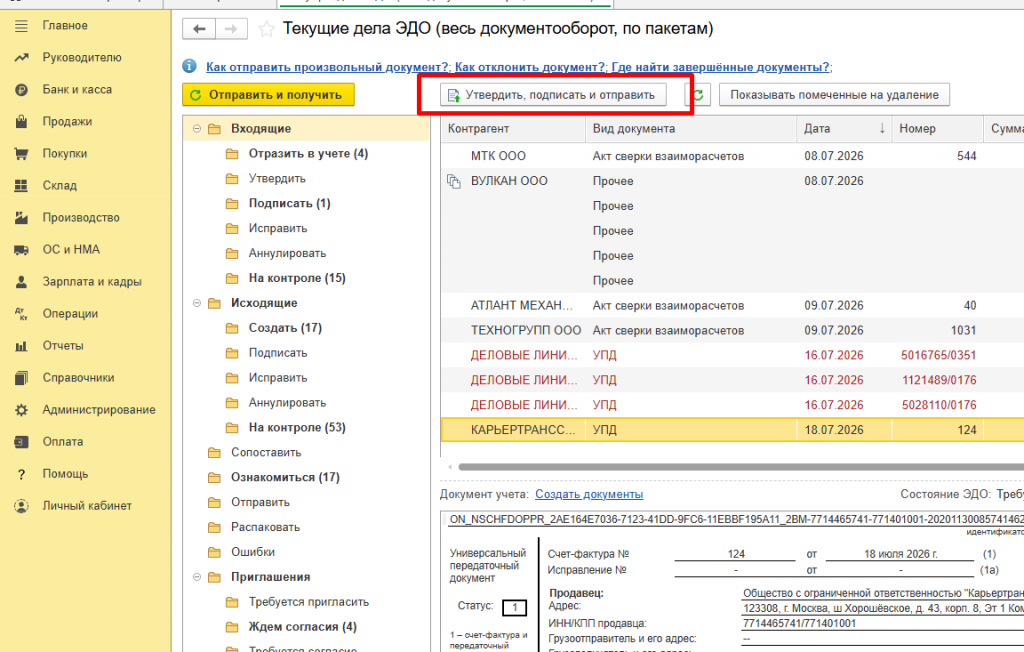Select the КАРЬЕРТРАНСС... УПД row
This screenshot has height=652, width=1024.
click(732, 430)
